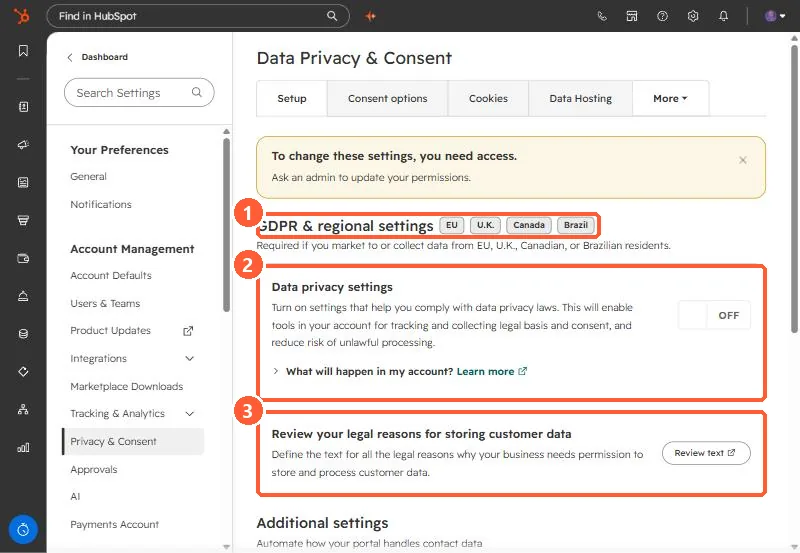
Task: Select Privacy & Consent in sidebar
Action: [133, 441]
